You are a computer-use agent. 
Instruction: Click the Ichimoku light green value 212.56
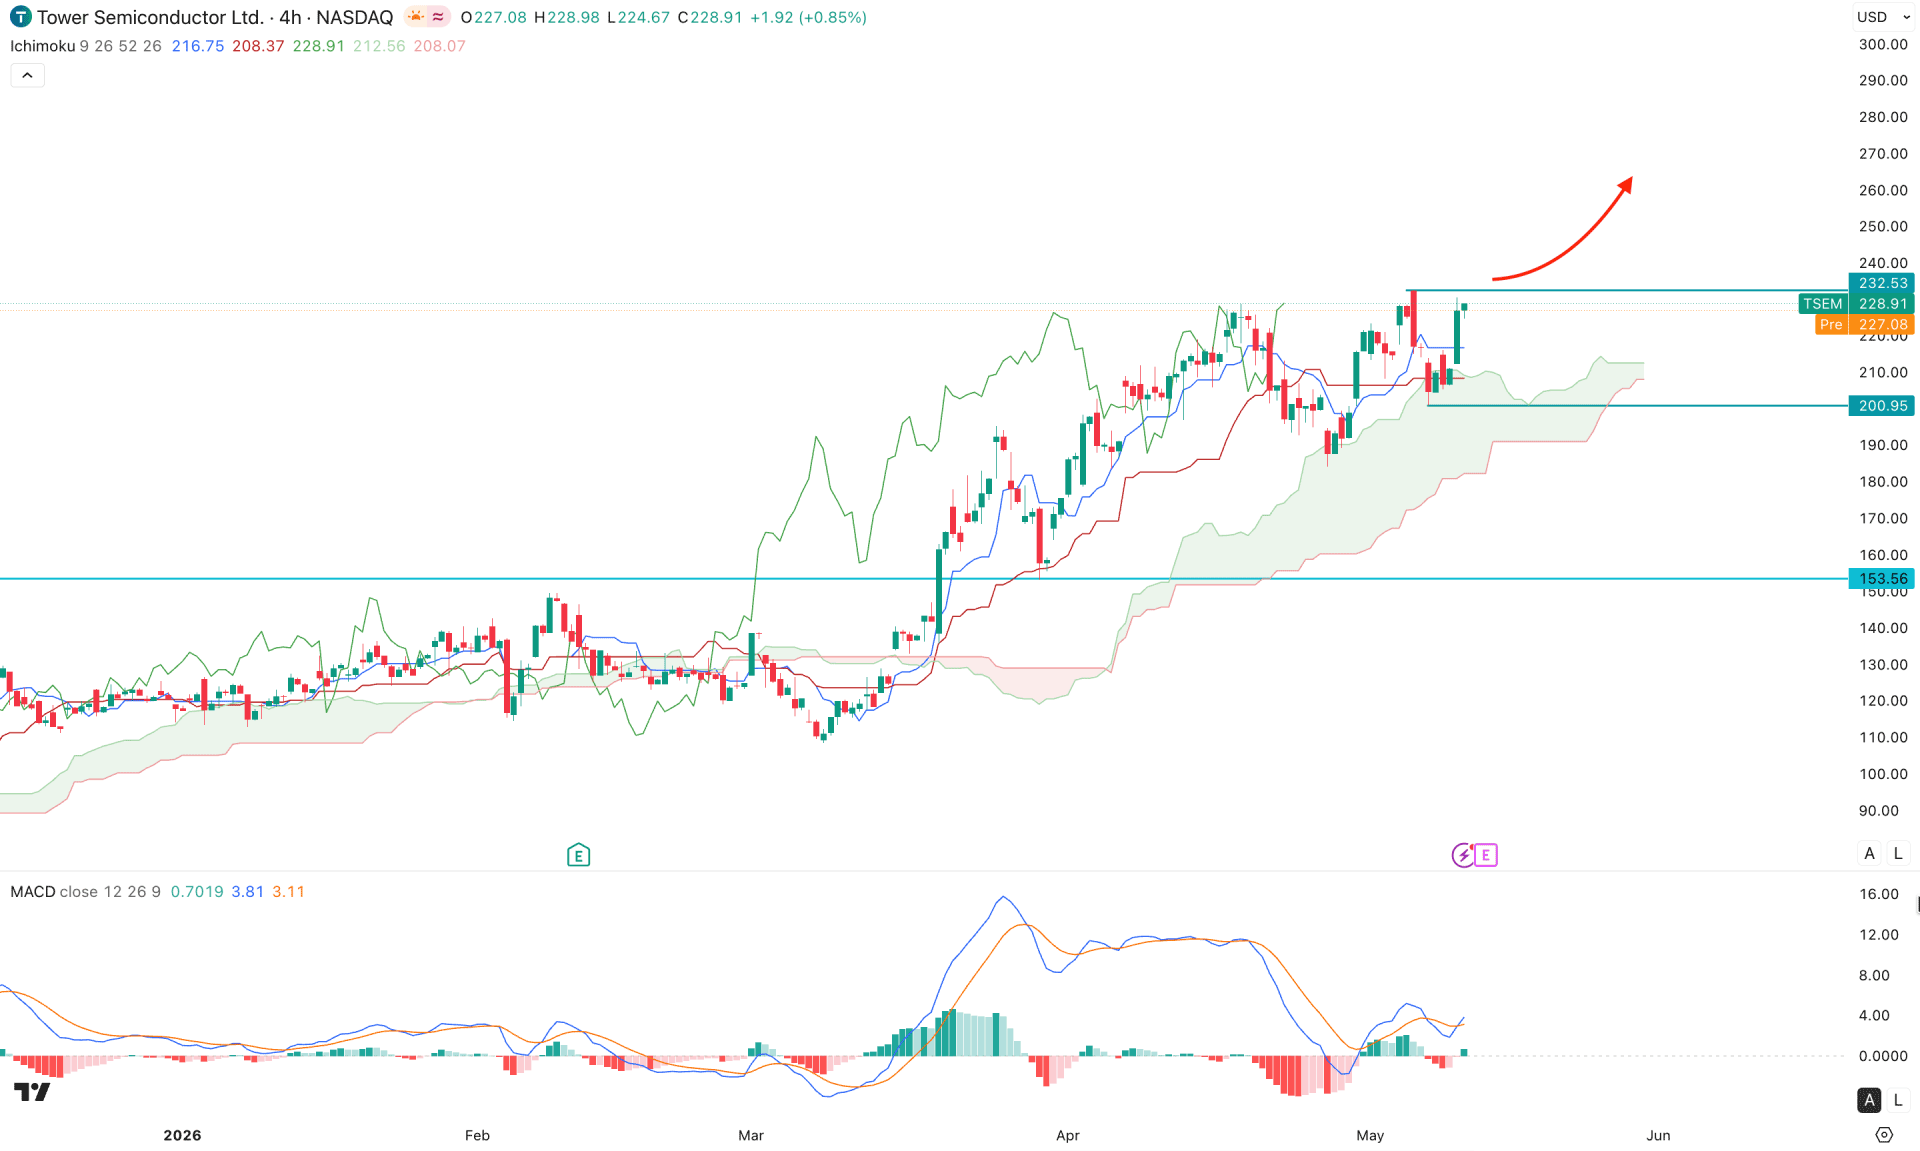[379, 46]
